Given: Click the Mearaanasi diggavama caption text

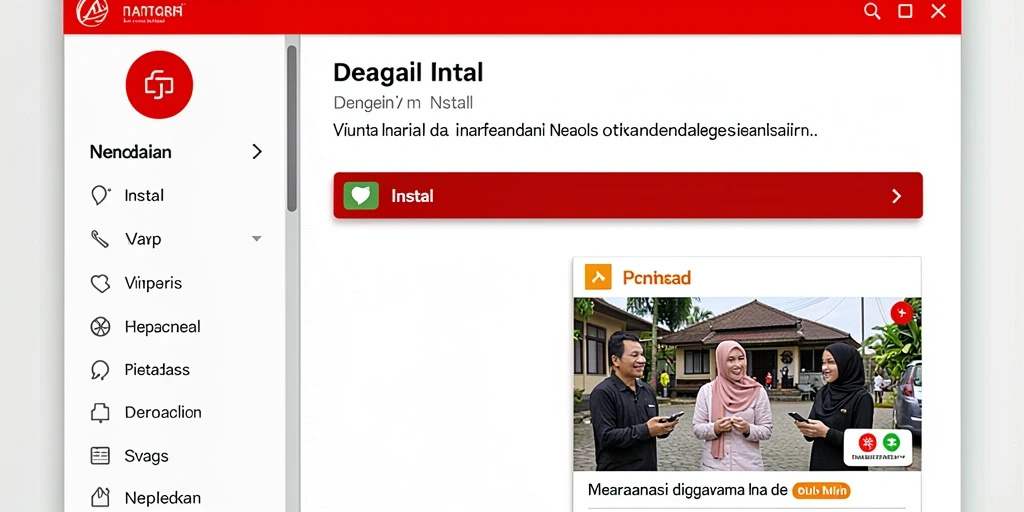Looking at the screenshot, I should point(688,490).
